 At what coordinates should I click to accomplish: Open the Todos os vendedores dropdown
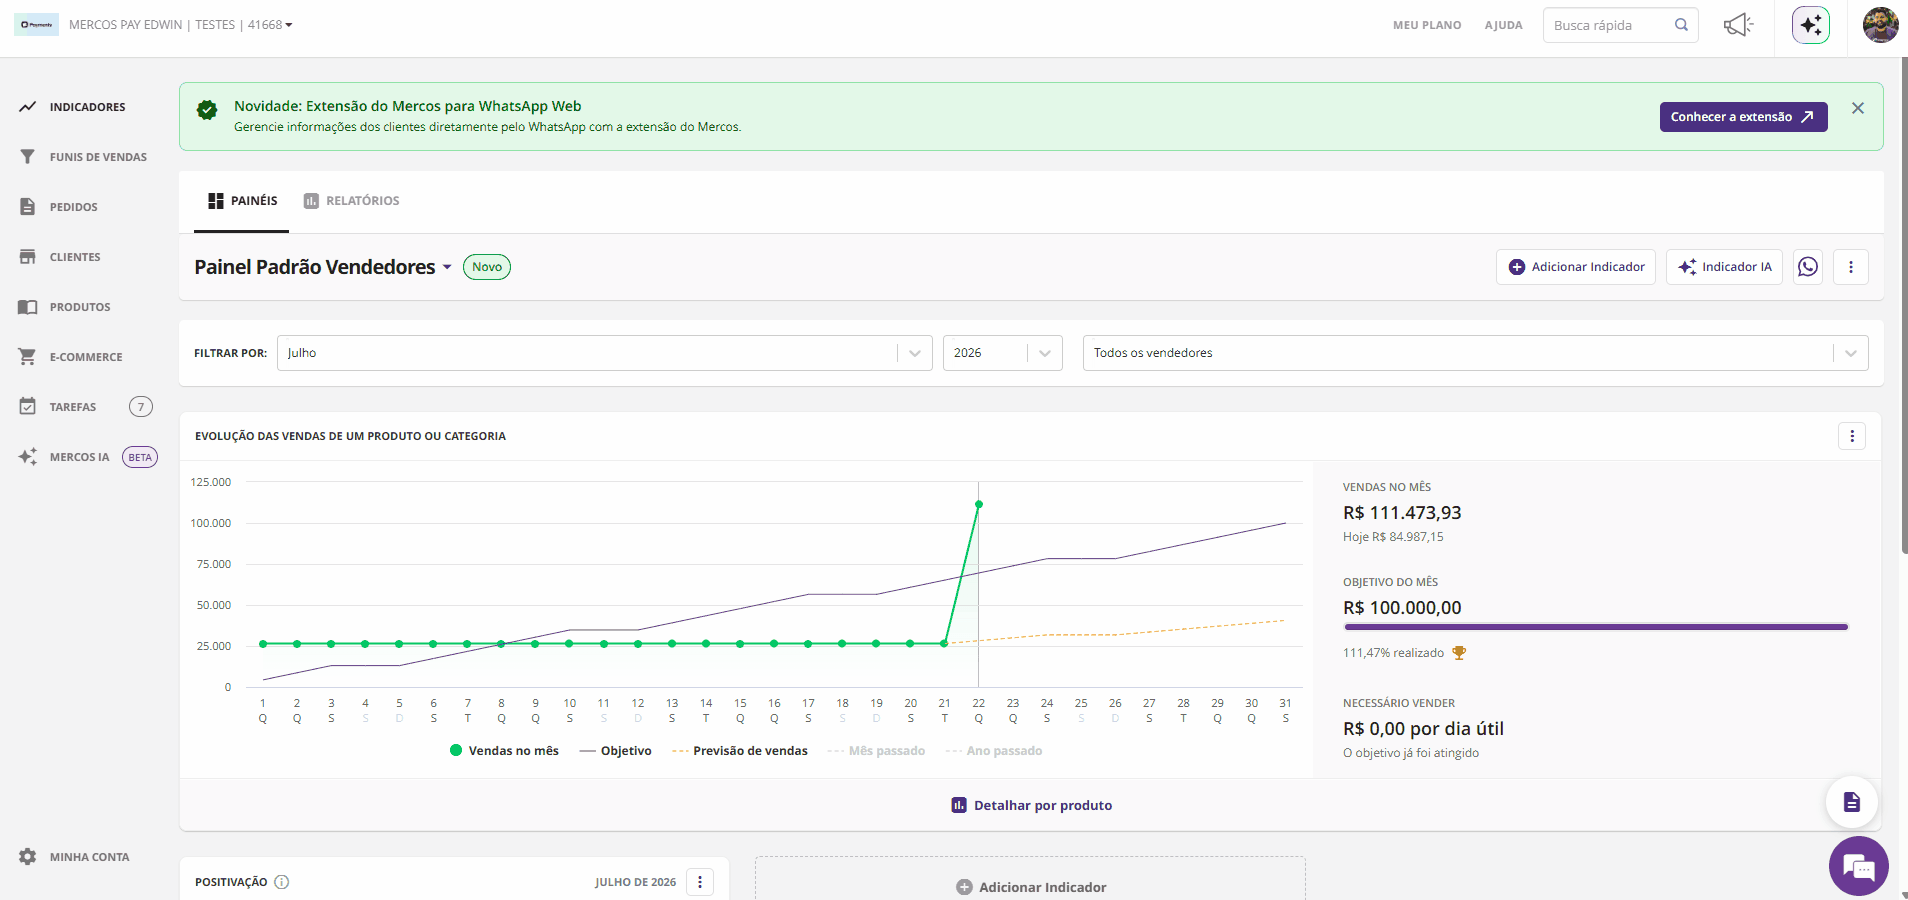pyautogui.click(x=1475, y=353)
